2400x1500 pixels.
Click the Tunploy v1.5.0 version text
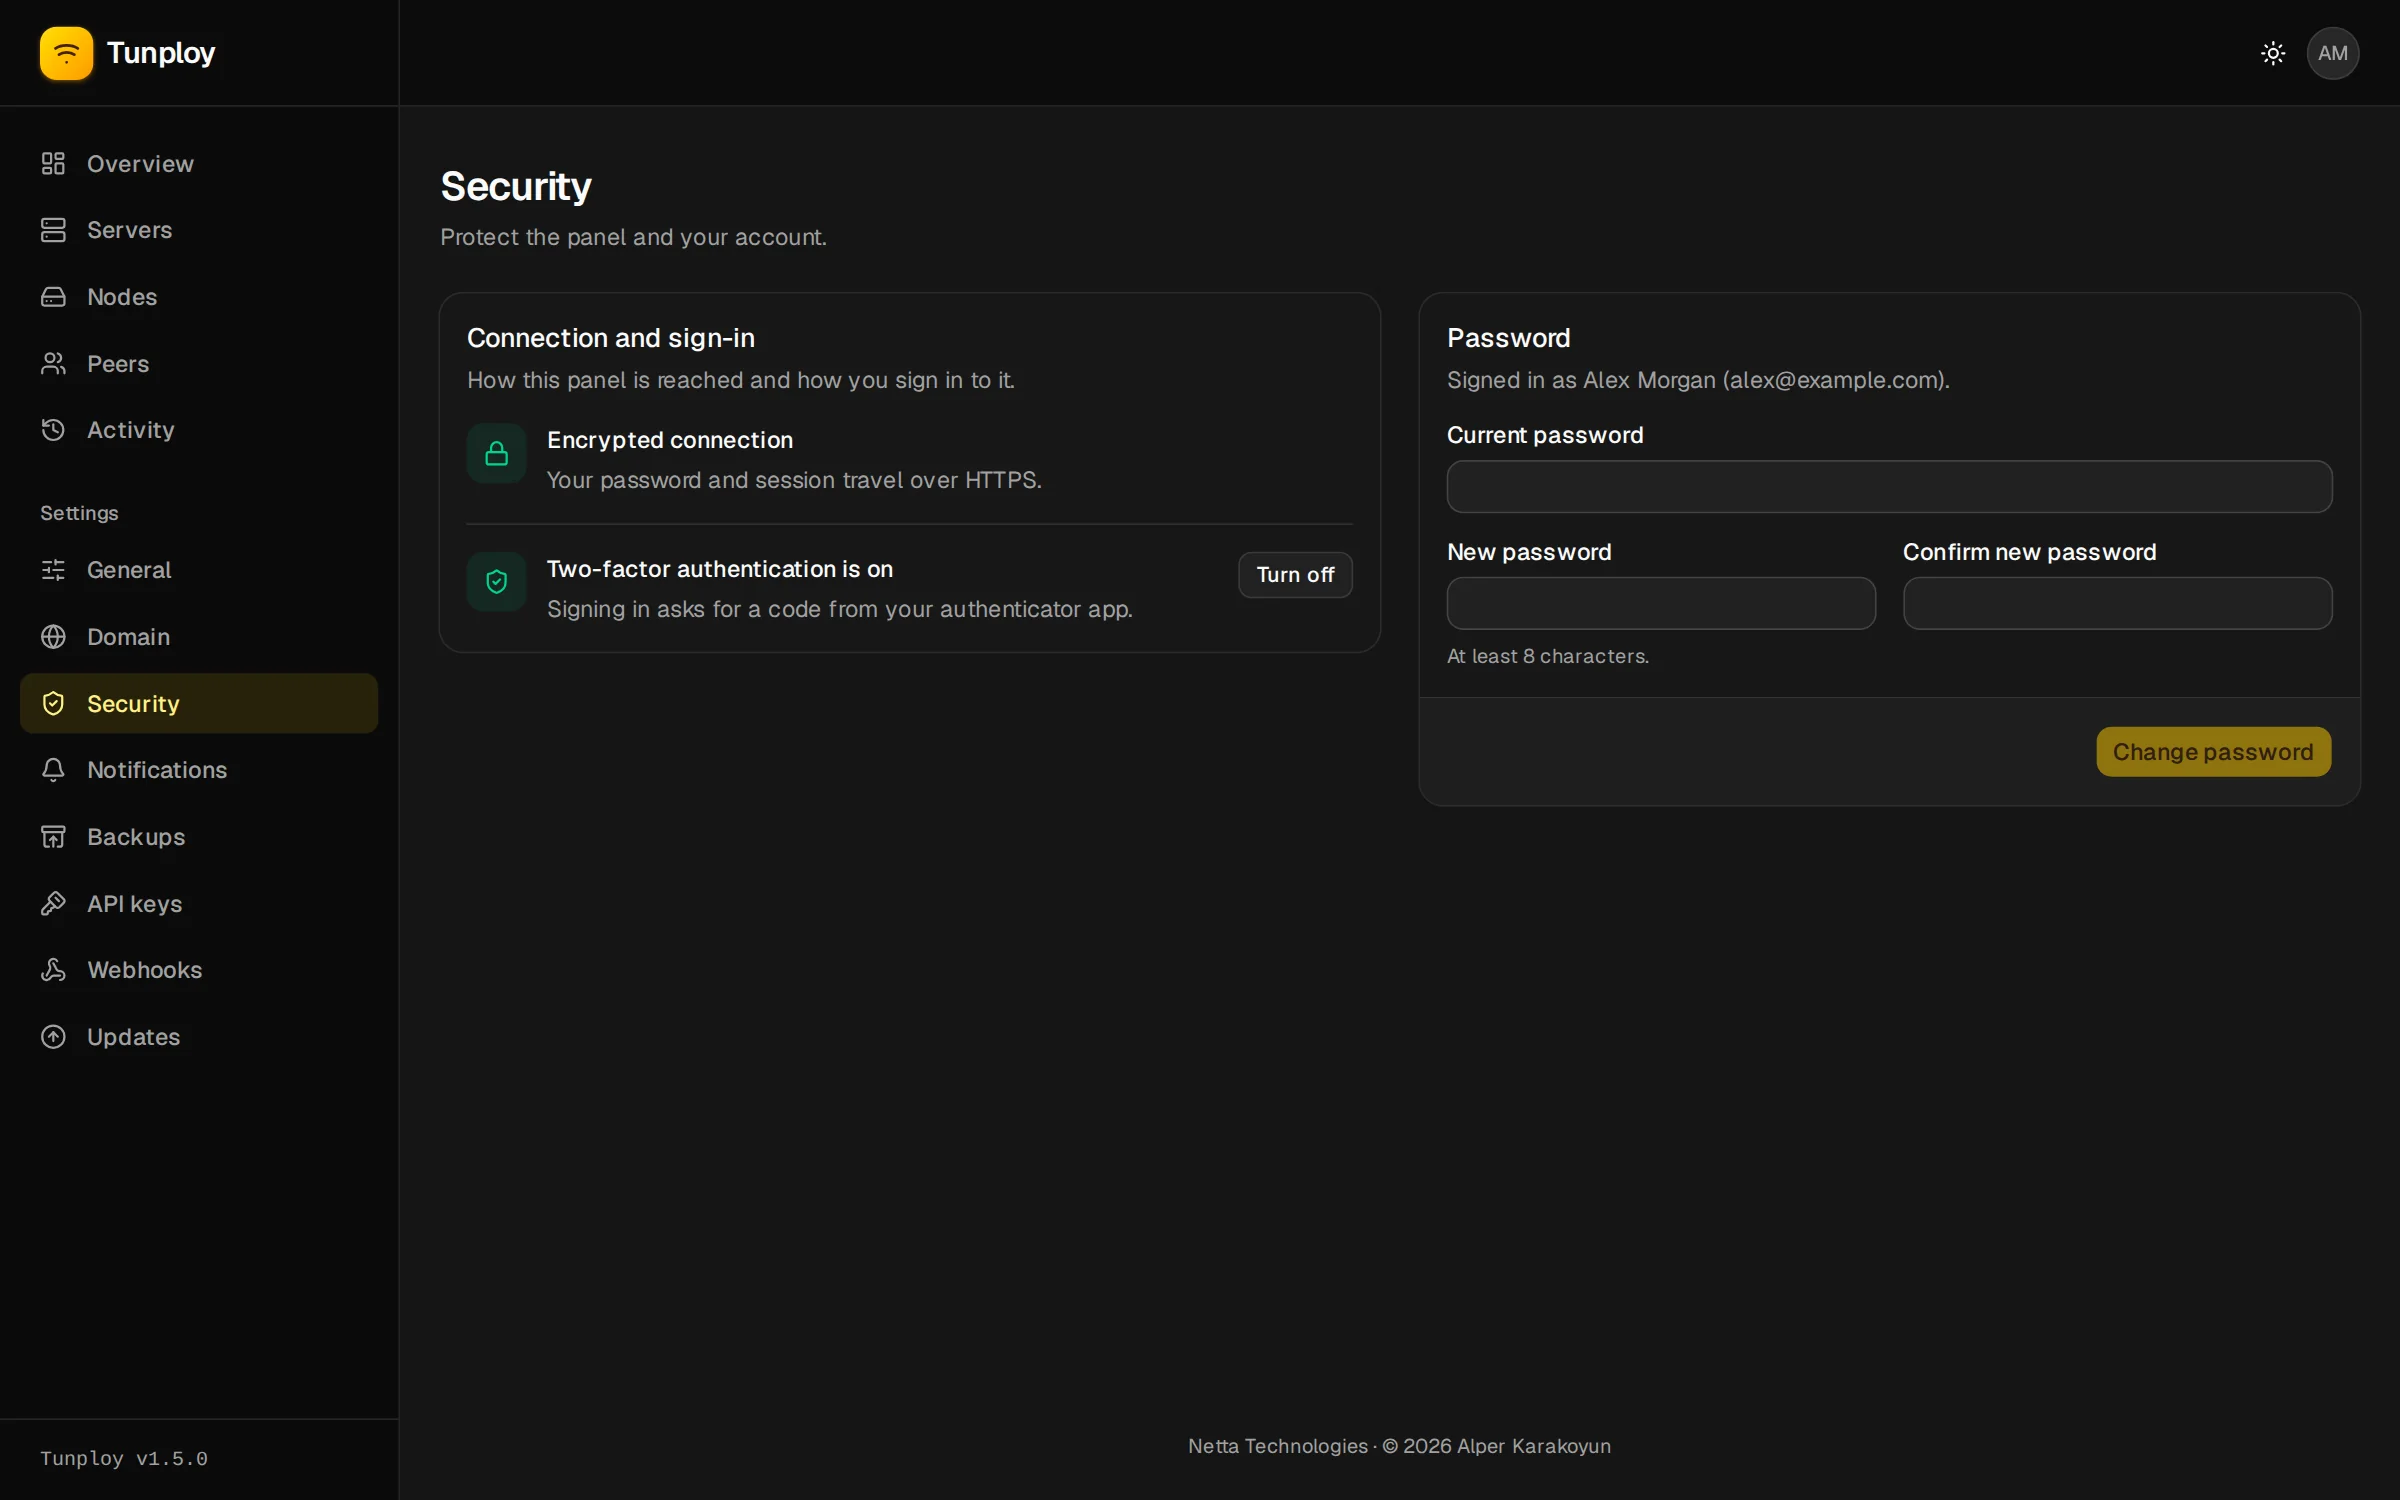click(x=124, y=1459)
